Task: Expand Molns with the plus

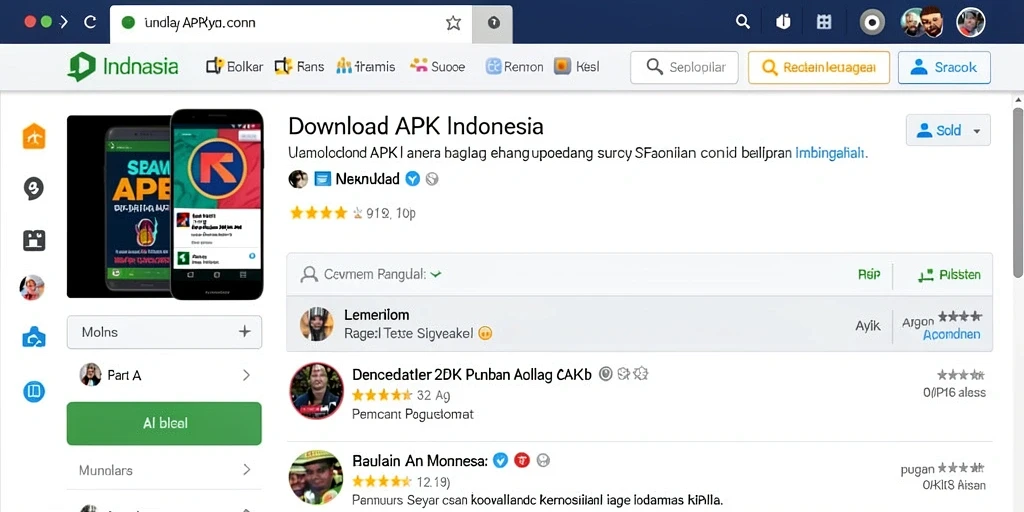Action: click(244, 332)
